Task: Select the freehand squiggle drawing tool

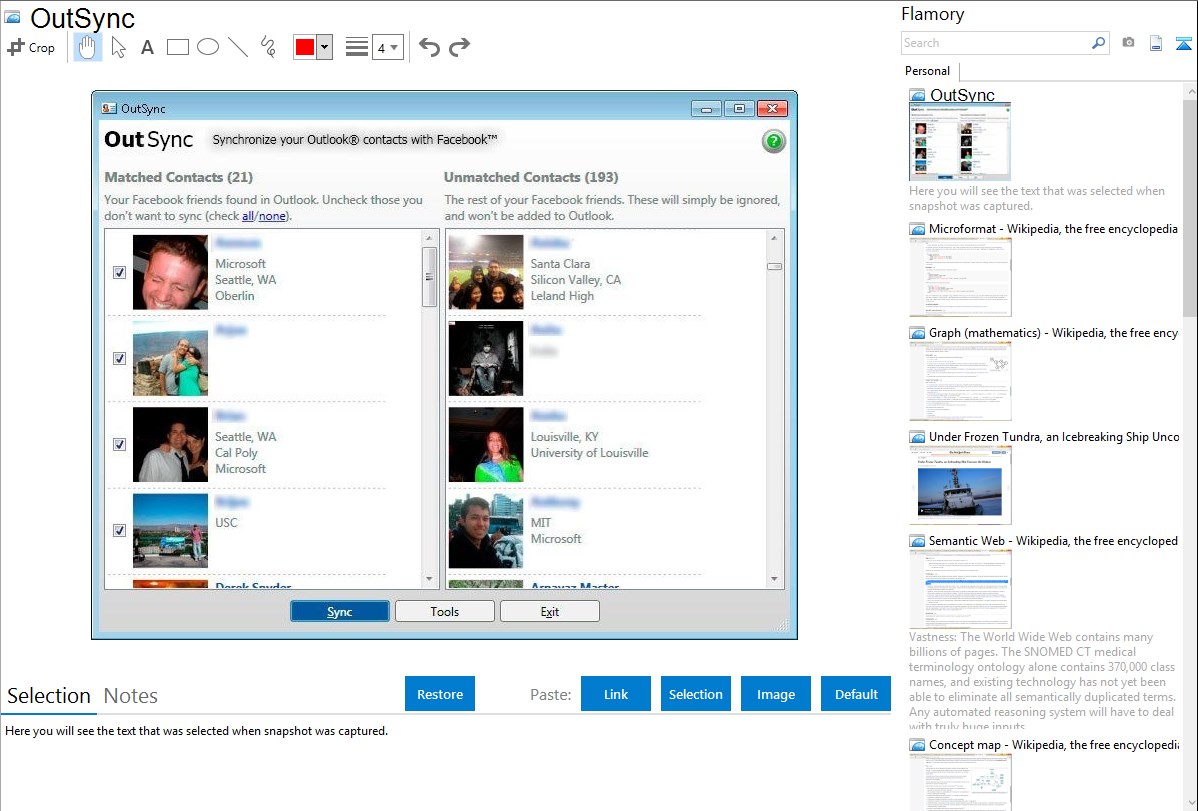Action: click(x=268, y=47)
